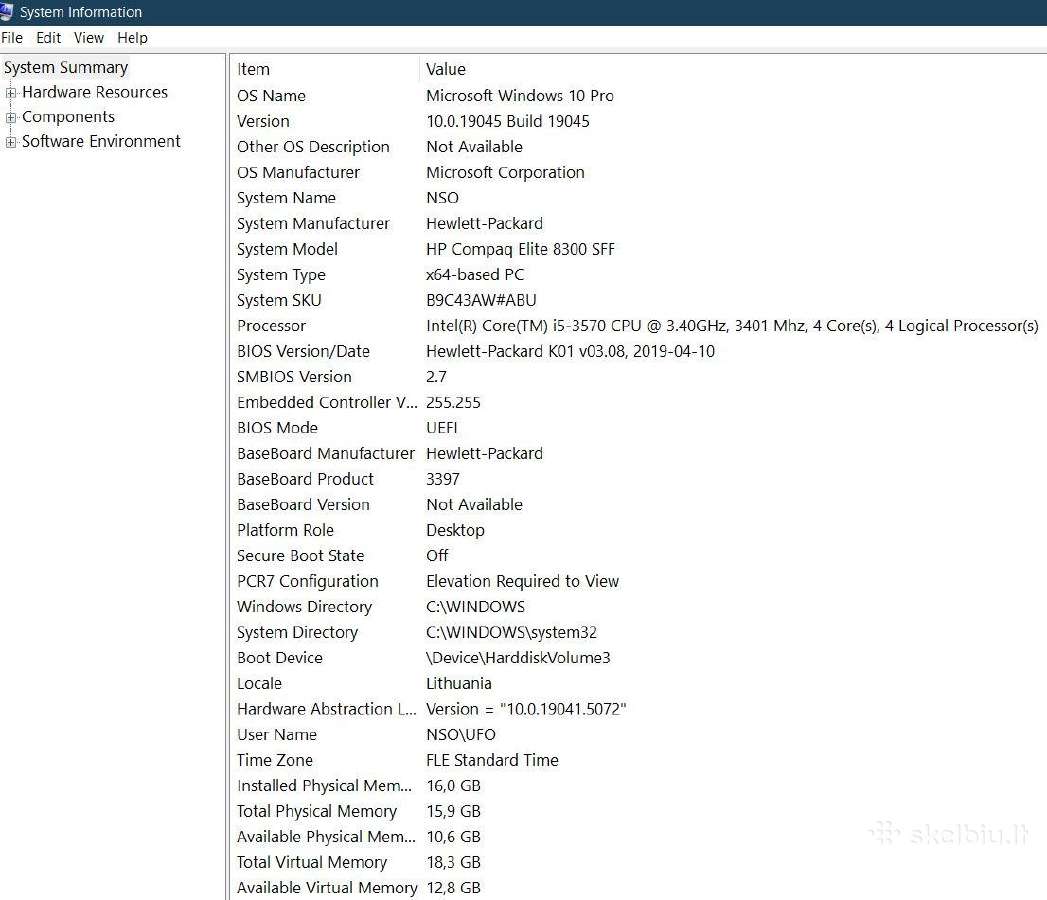Select BaseBoard Manufacturer row
1047x900 pixels.
(326, 453)
